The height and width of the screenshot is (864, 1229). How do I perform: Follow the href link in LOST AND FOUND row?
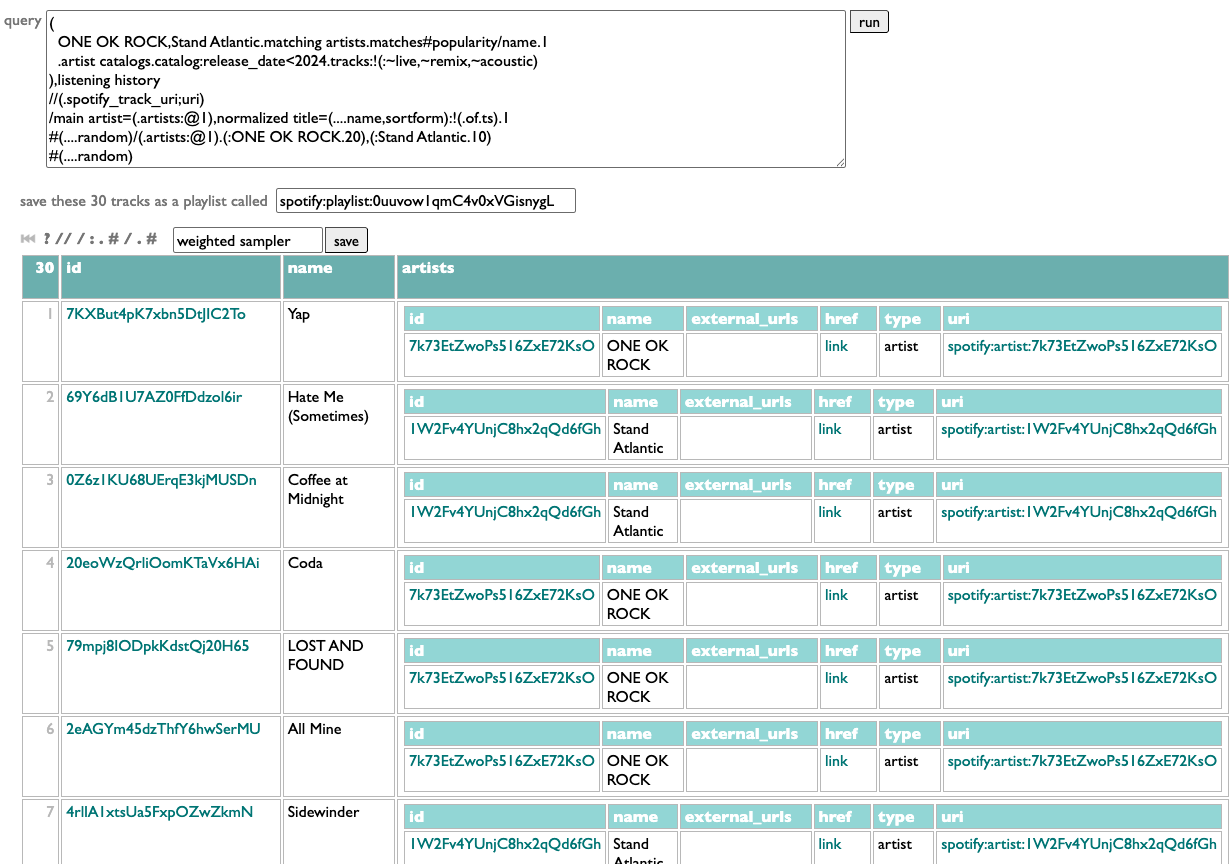pyautogui.click(x=836, y=678)
